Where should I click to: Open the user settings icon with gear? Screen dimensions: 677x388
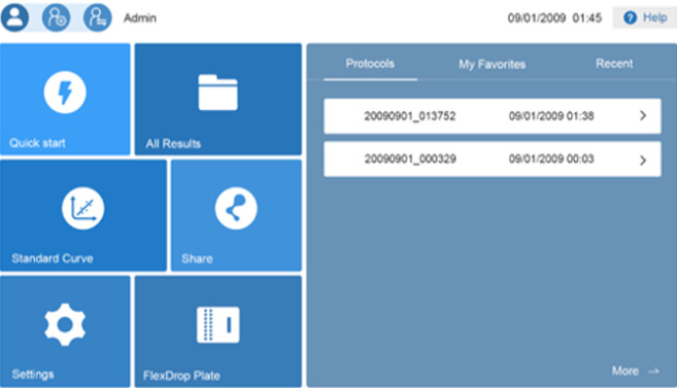[56, 18]
